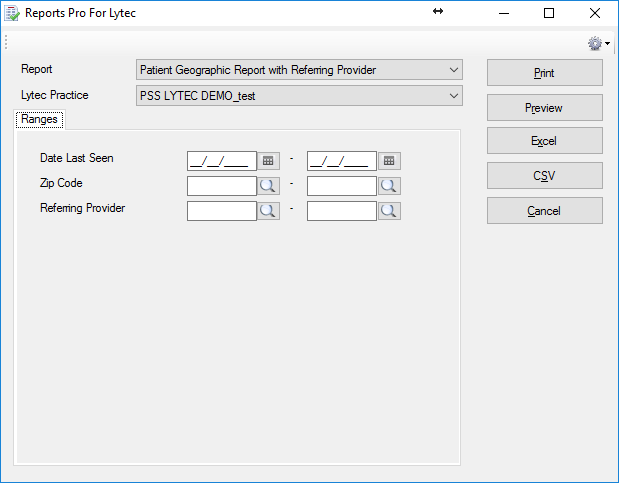Close the Reports Pro window

coord(595,13)
